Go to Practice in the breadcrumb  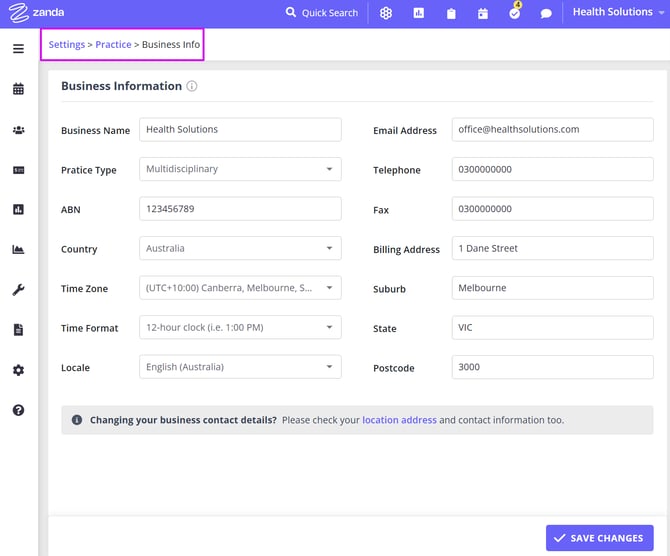[113, 45]
